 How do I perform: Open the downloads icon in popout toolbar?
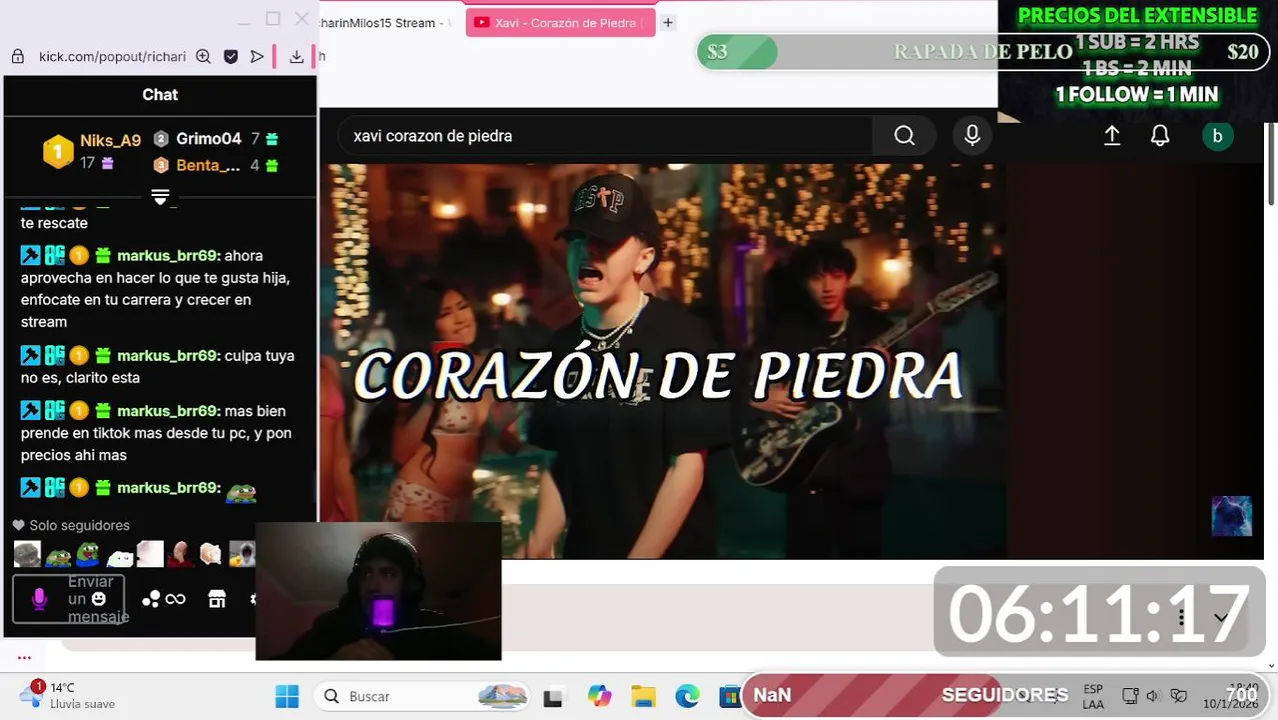tap(296, 57)
